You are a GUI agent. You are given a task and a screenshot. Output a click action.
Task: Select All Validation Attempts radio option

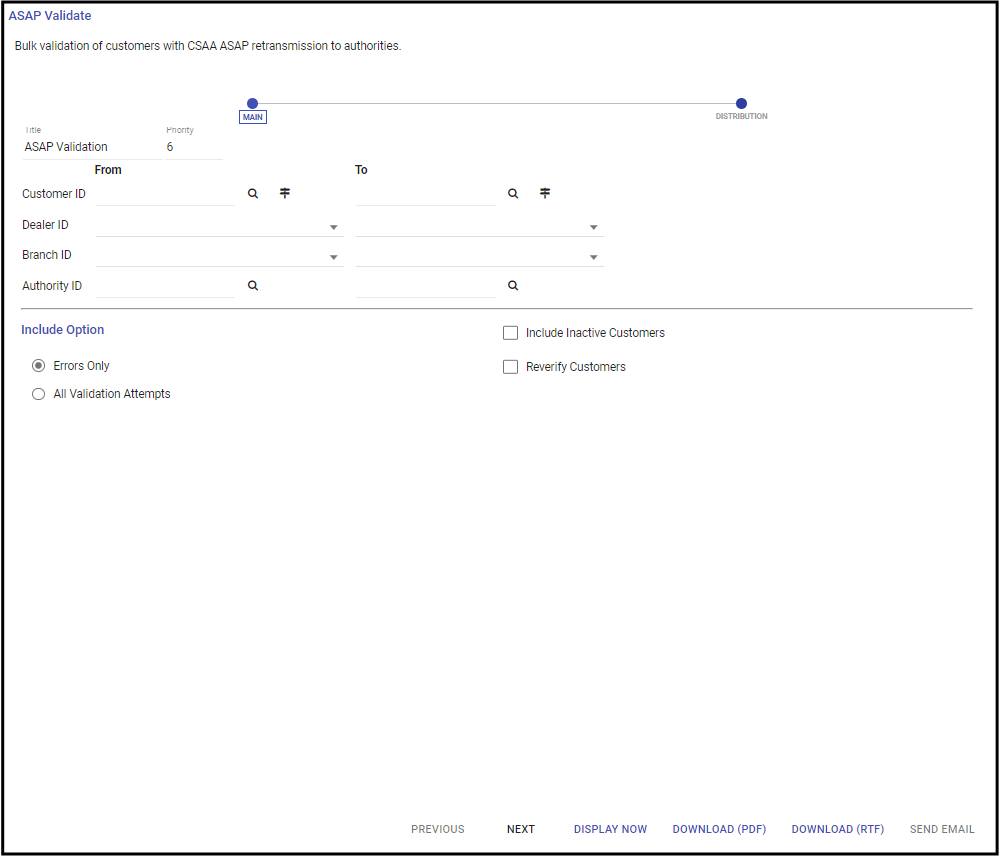click(38, 394)
